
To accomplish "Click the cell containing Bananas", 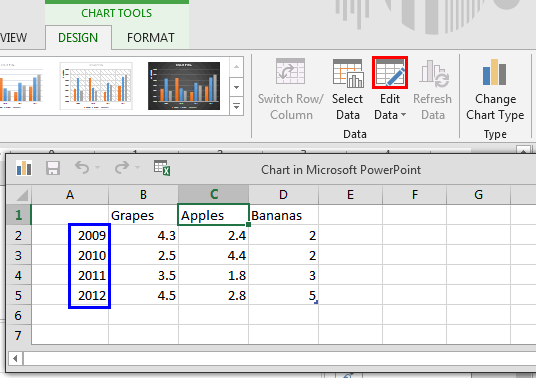I will pos(283,215).
